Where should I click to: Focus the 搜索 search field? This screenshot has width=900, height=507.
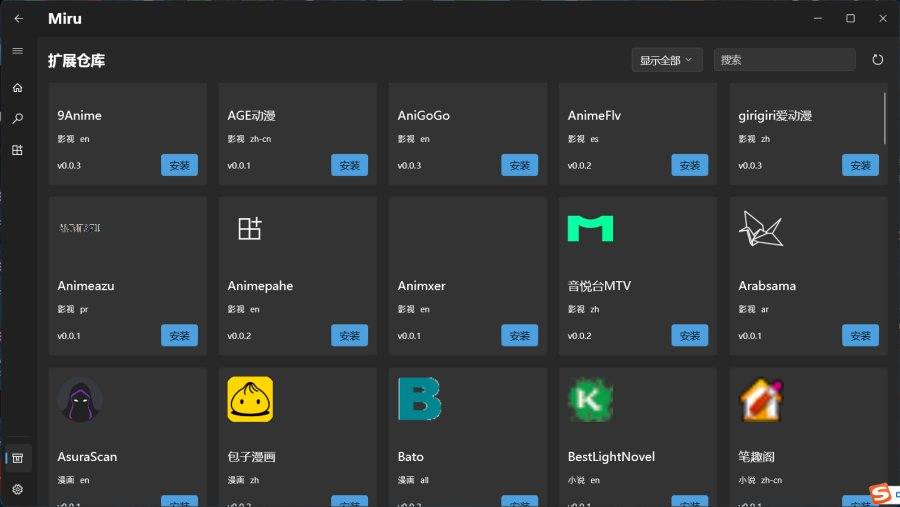point(784,60)
